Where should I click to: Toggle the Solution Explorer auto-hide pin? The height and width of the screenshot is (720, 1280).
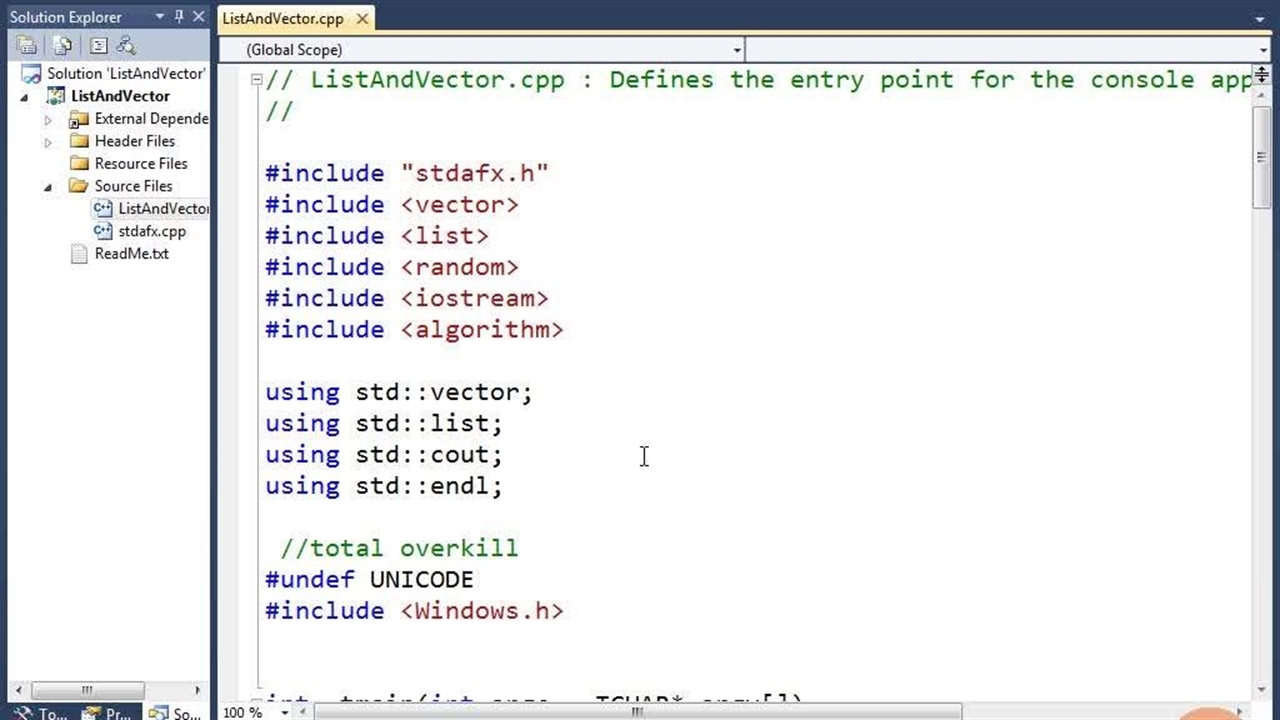(x=179, y=17)
